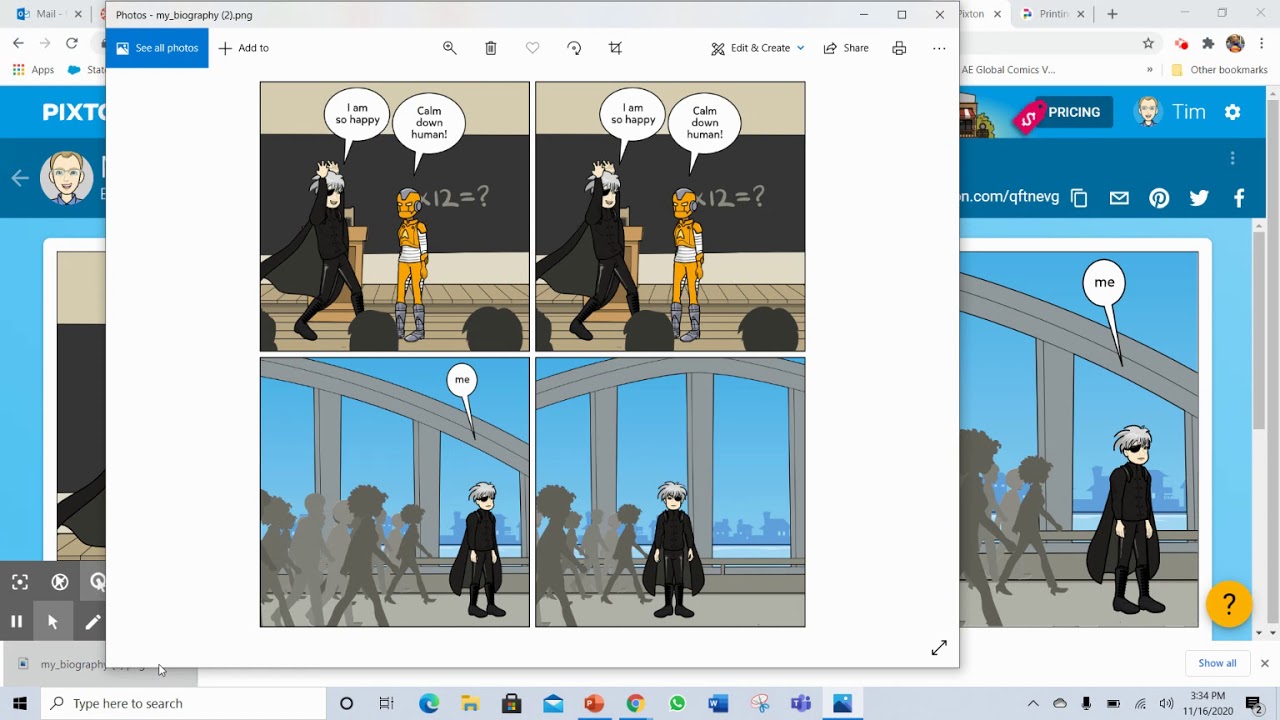
Task: Click the screen recorder pause button
Action: [x=16, y=622]
